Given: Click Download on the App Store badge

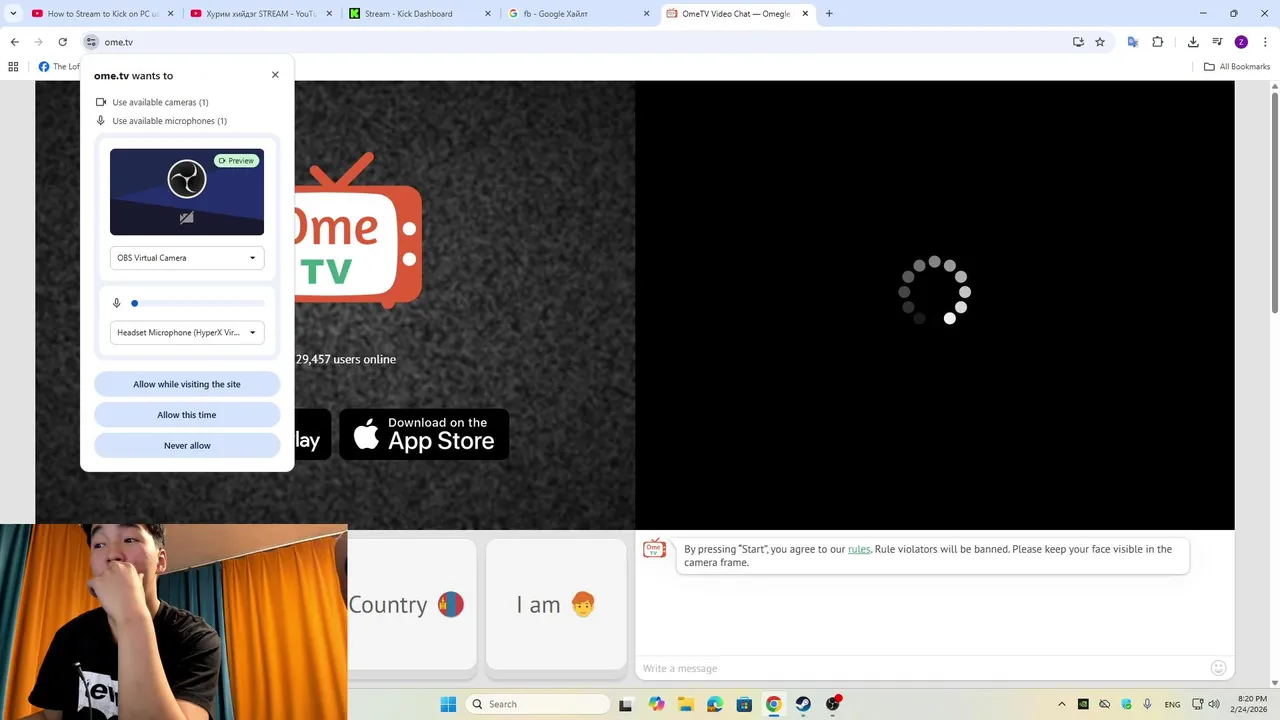Looking at the screenshot, I should [424, 434].
